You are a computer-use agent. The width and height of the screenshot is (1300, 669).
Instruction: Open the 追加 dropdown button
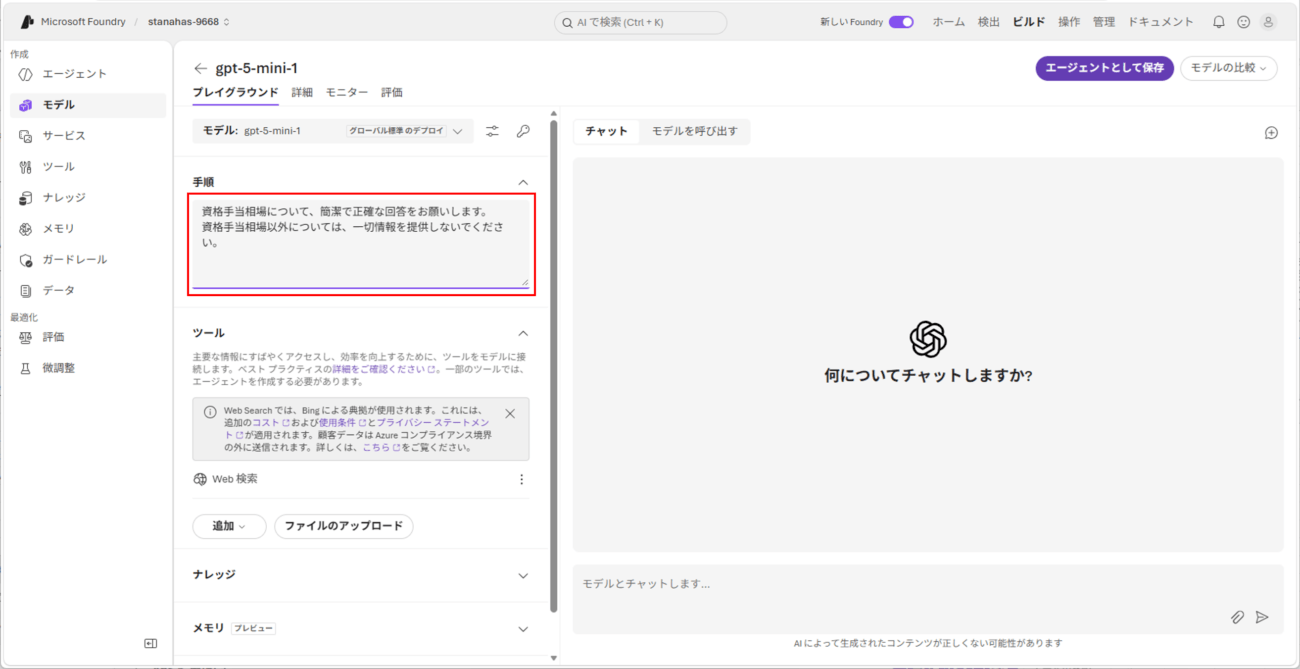click(x=229, y=526)
